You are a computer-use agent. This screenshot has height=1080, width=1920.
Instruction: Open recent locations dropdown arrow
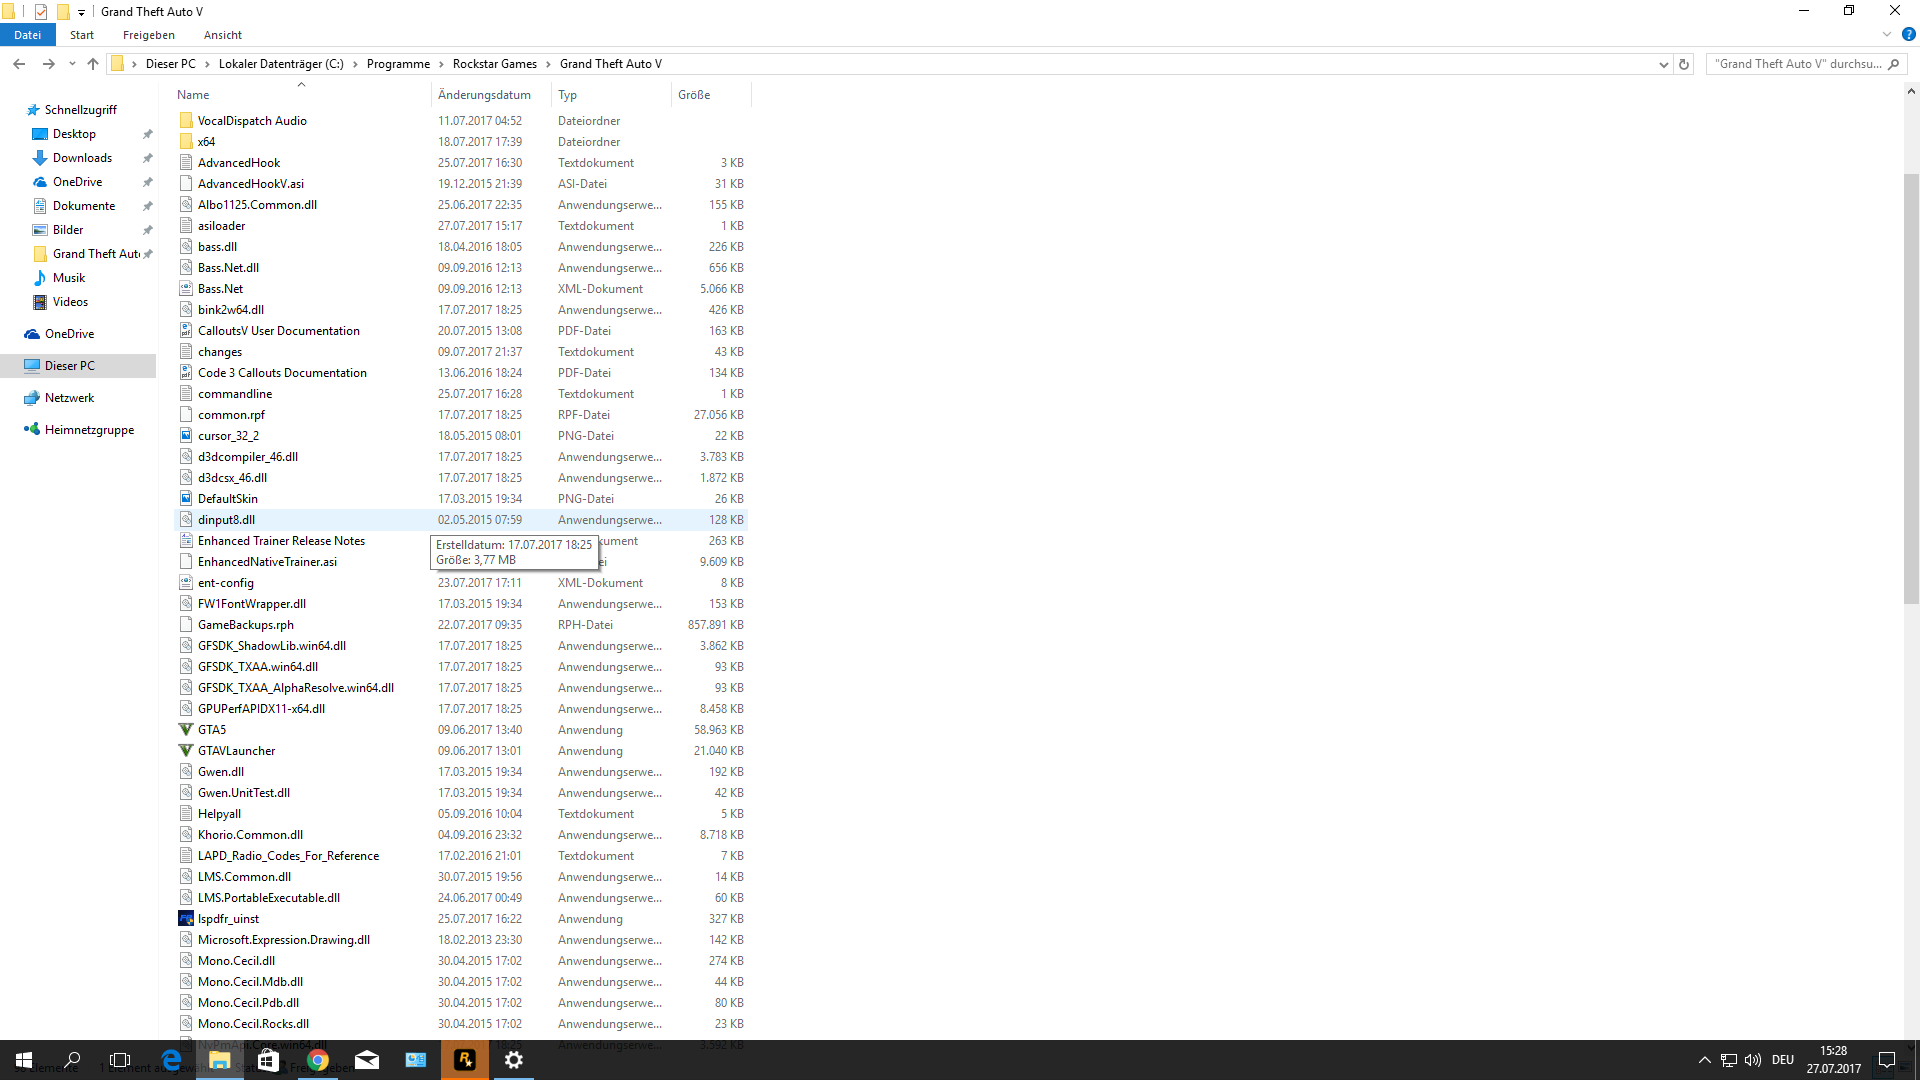72,64
